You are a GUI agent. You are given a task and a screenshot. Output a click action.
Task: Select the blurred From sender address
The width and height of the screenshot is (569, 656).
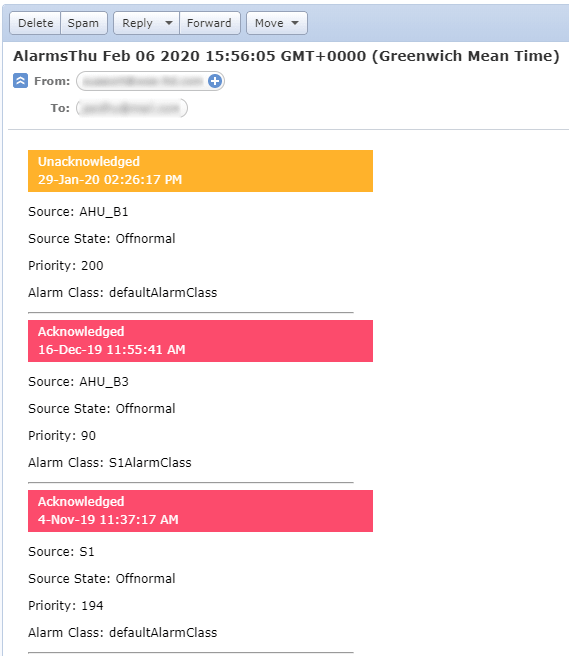point(143,81)
